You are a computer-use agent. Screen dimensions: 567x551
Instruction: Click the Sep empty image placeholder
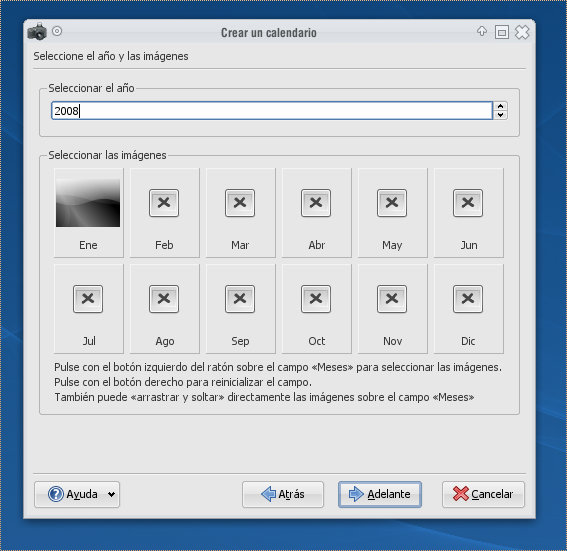point(240,299)
